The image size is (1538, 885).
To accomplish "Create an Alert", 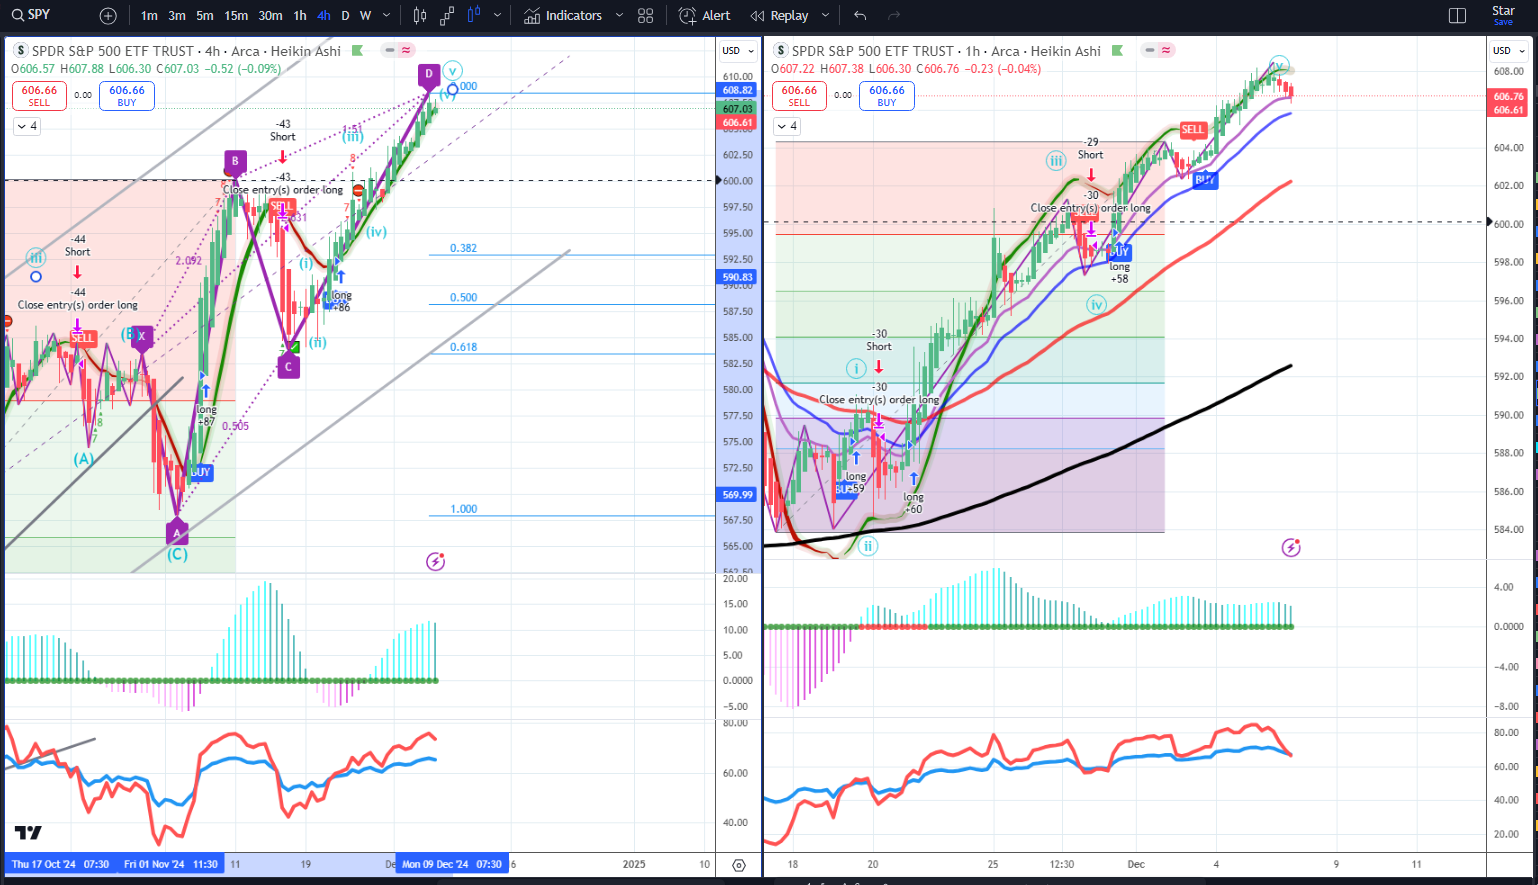I will pos(705,16).
